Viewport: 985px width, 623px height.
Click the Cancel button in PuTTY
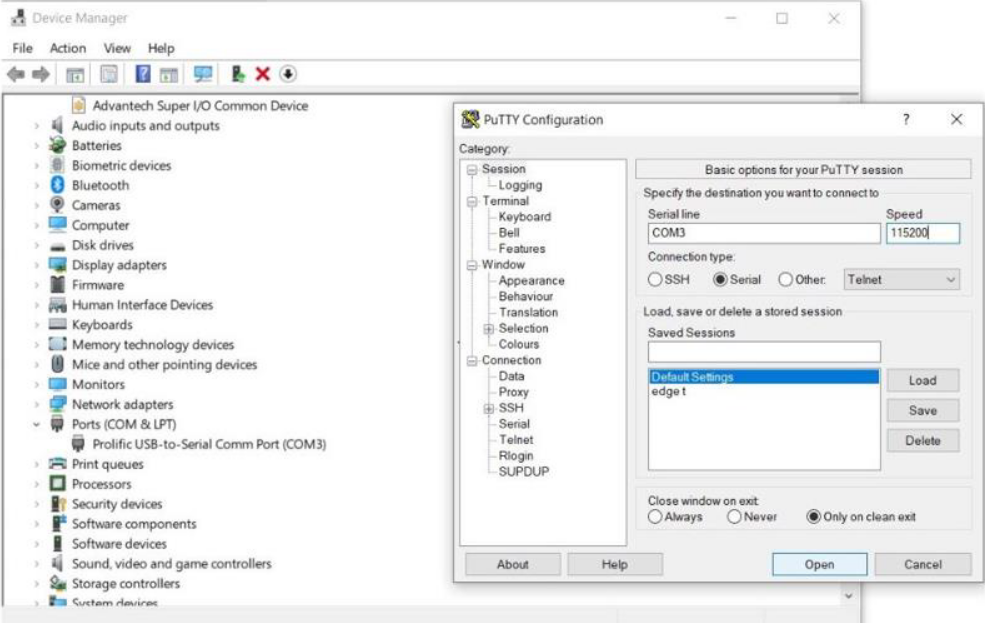pos(922,564)
